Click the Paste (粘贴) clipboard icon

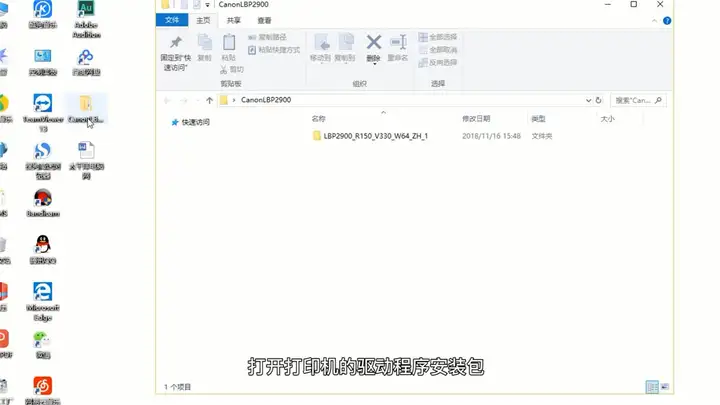click(229, 43)
